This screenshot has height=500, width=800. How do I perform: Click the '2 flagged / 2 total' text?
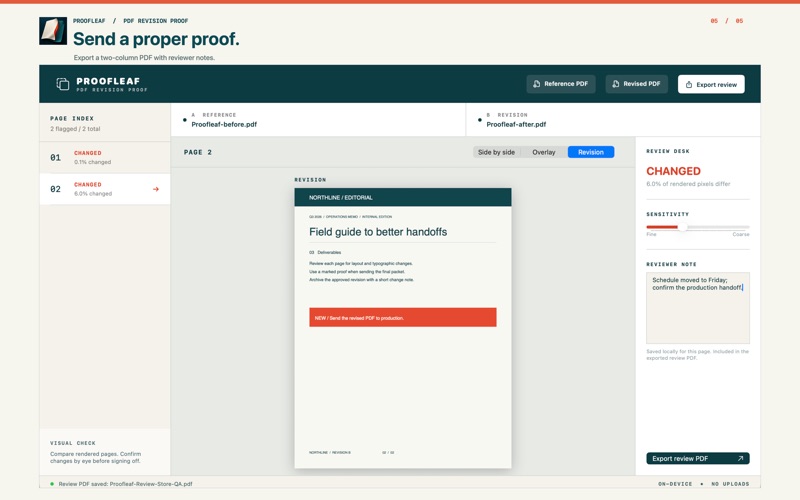(75, 129)
